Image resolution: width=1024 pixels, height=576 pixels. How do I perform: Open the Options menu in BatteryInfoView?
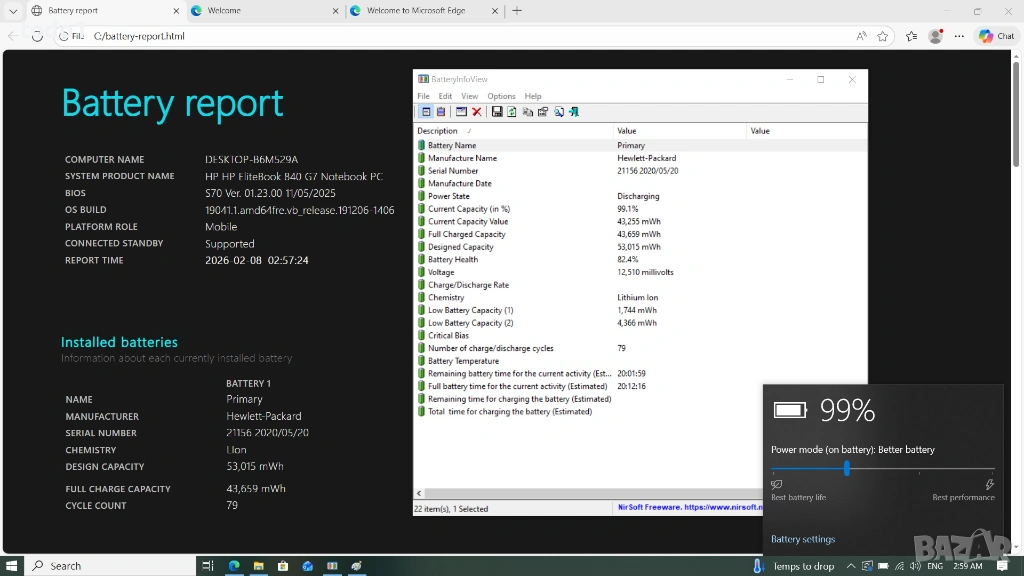[x=501, y=96]
